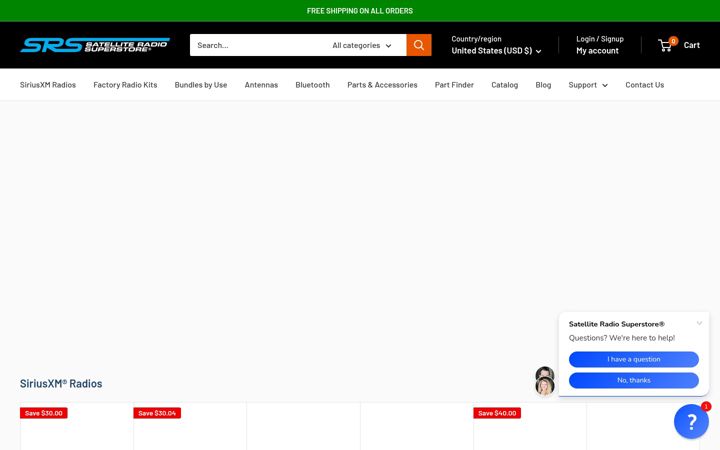The height and width of the screenshot is (450, 720).
Task: Open Parts & Accessories menu item
Action: pyautogui.click(x=382, y=85)
